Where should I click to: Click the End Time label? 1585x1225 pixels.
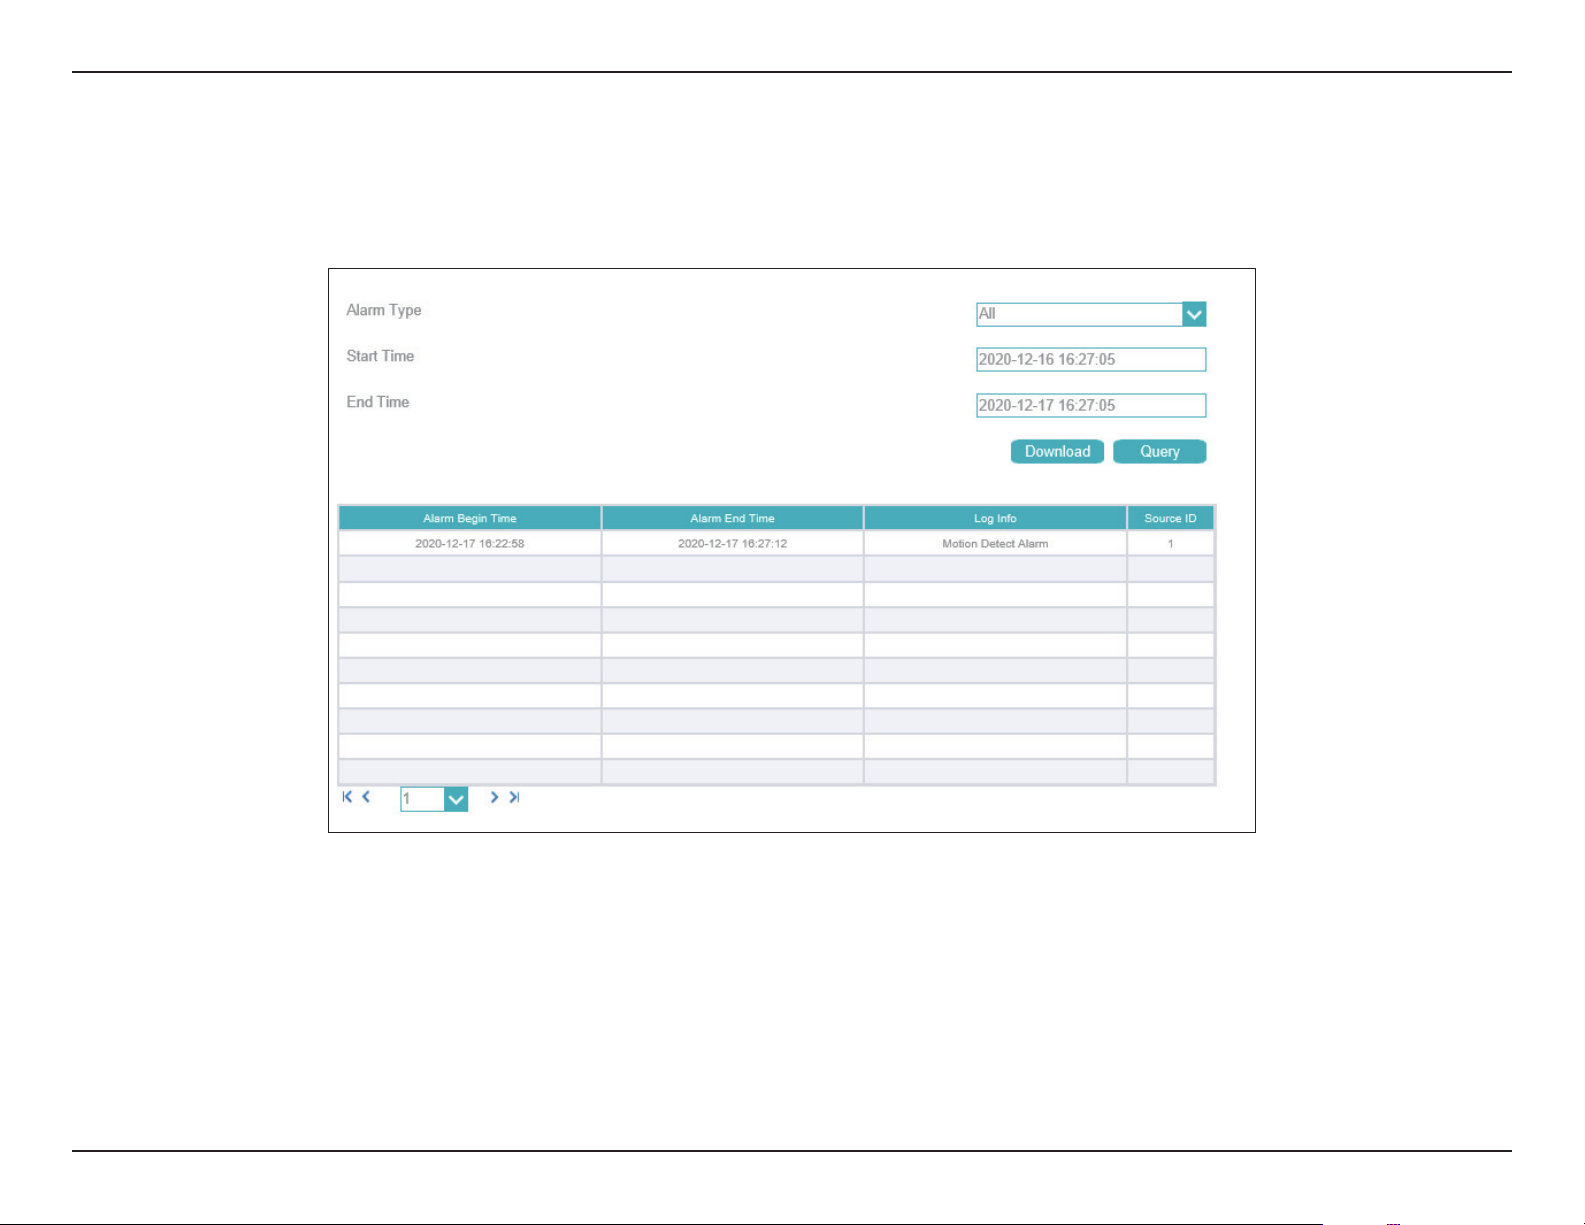point(378,402)
